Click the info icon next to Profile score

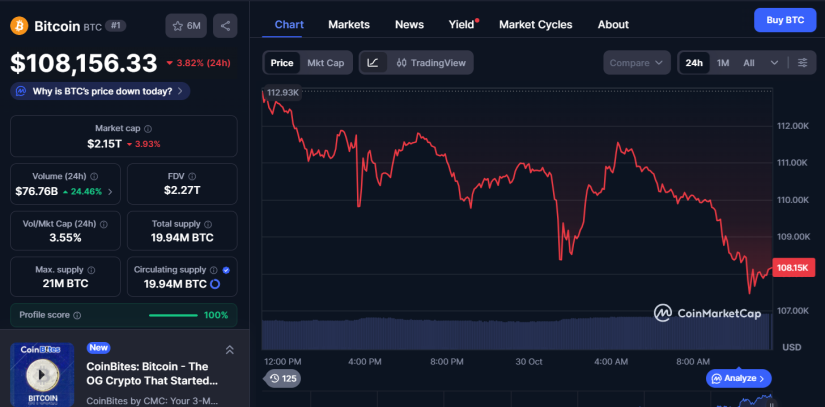pos(77,316)
